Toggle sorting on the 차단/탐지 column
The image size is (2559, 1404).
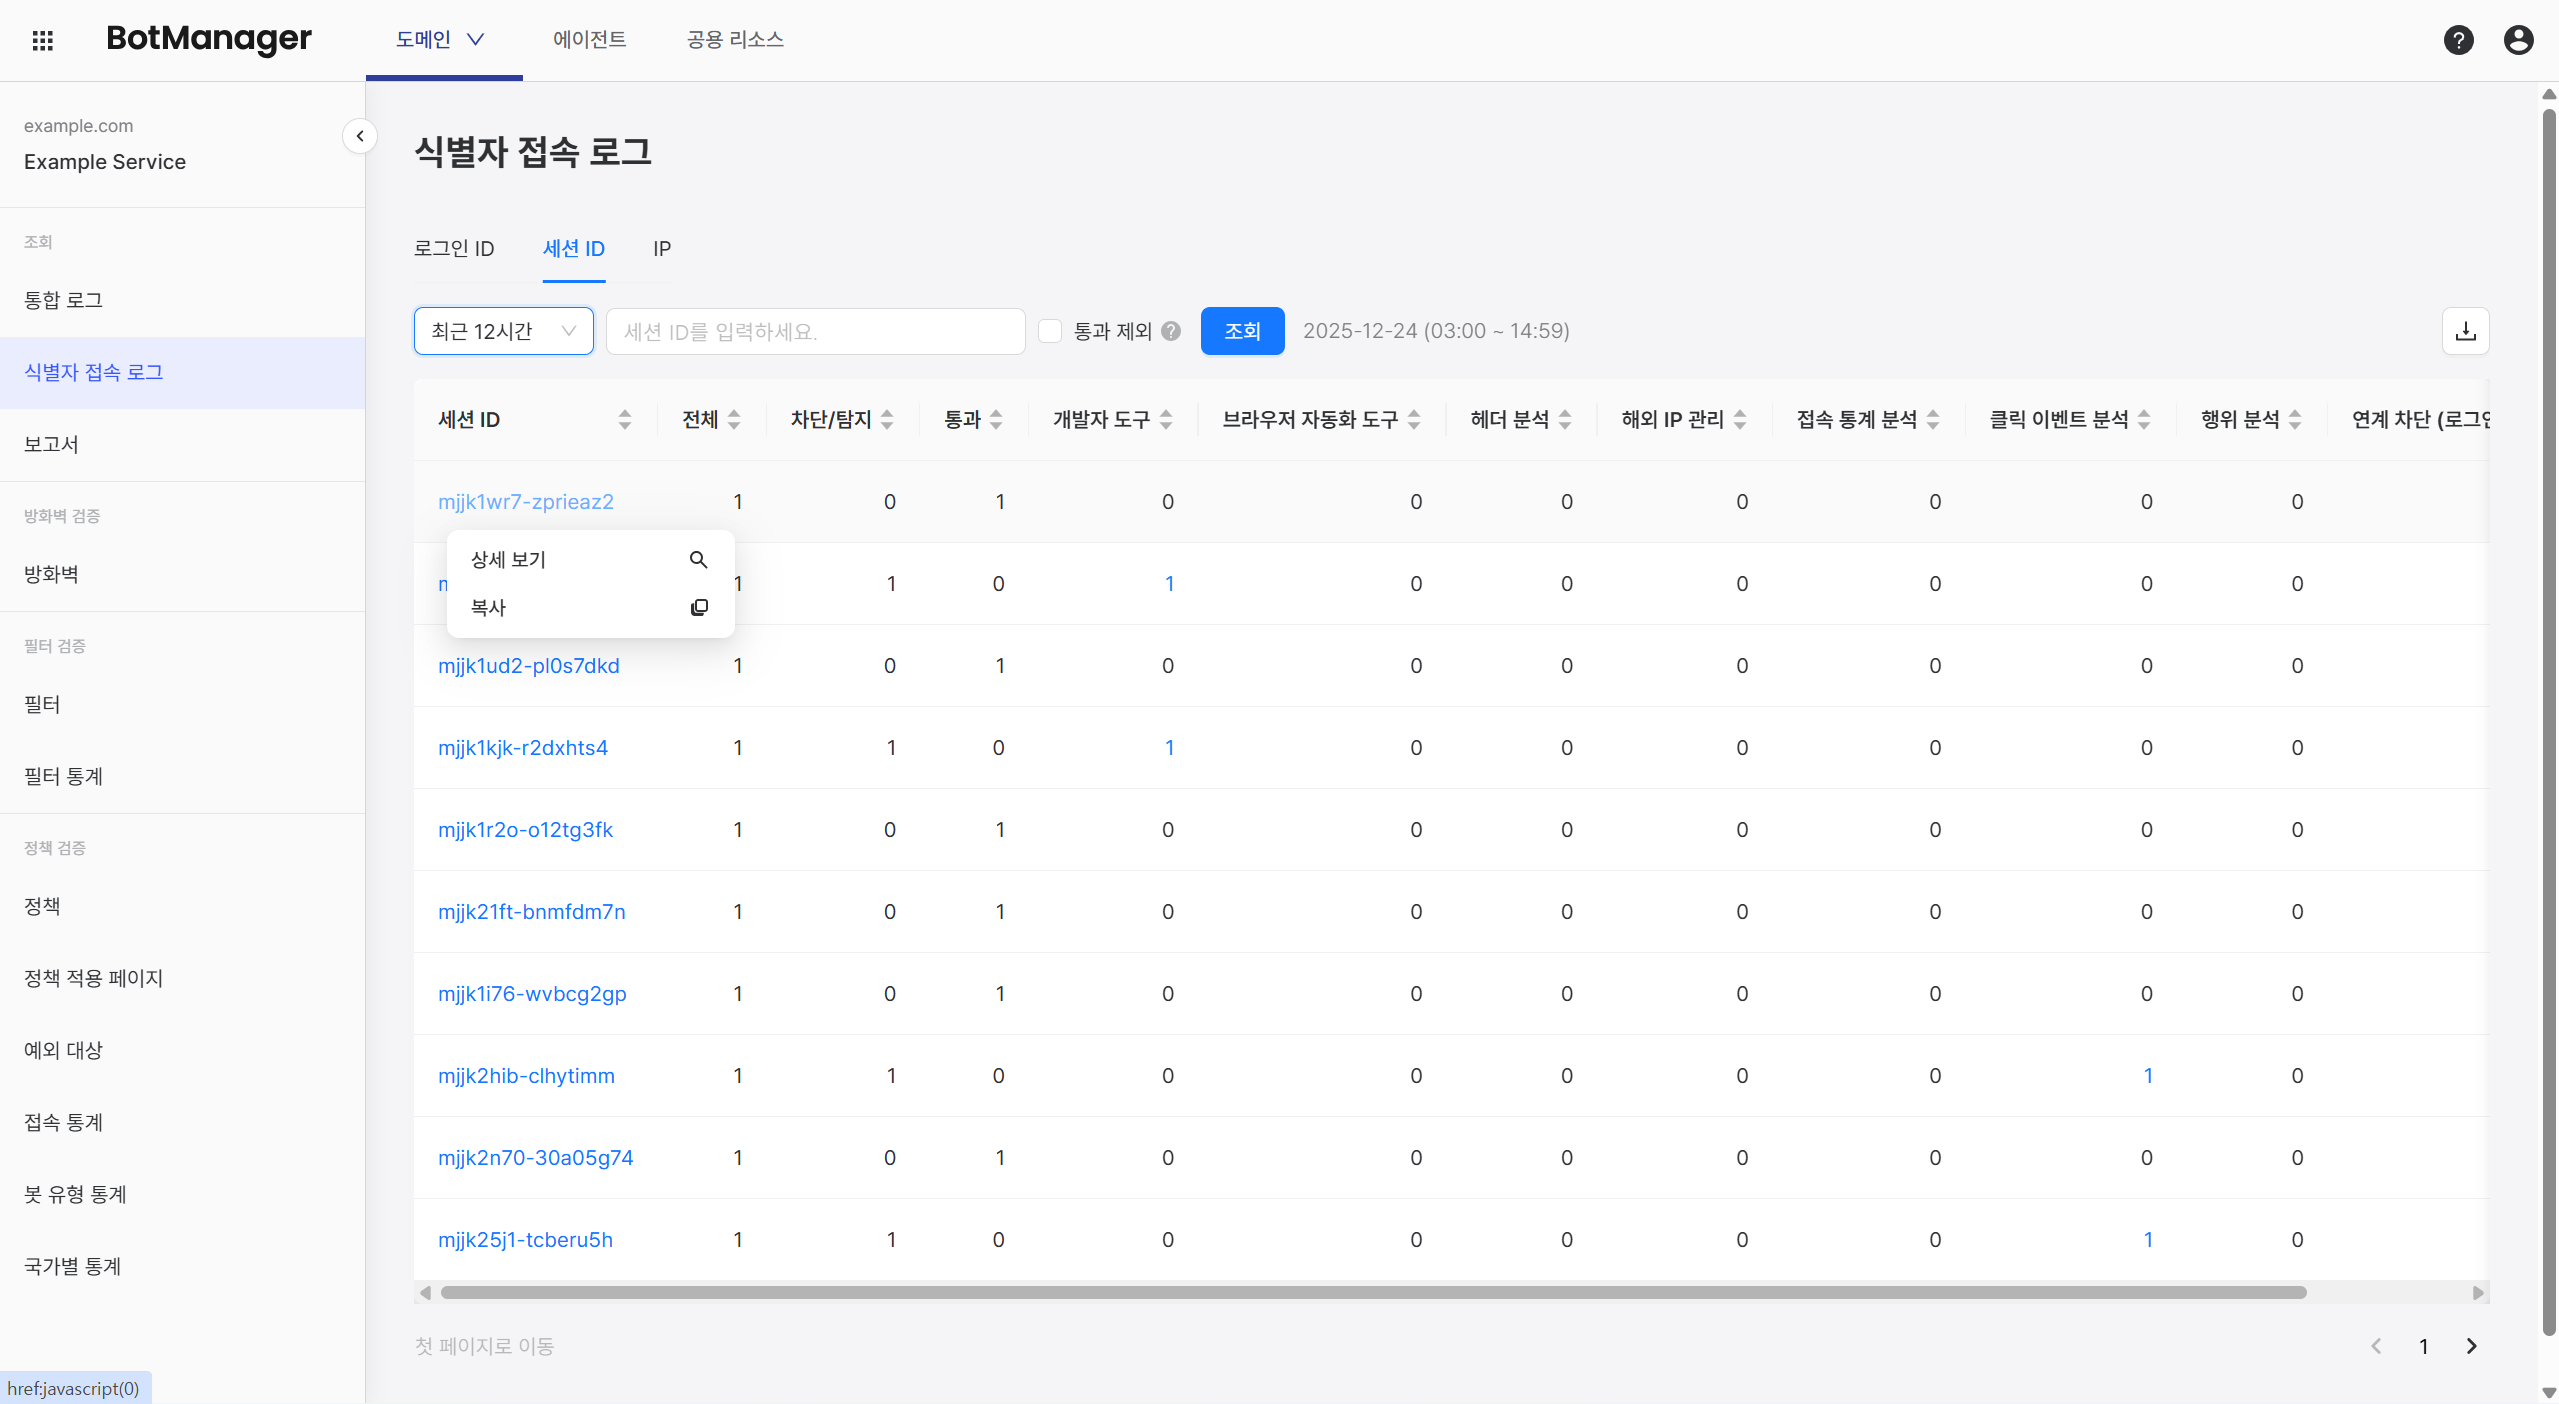coord(886,419)
